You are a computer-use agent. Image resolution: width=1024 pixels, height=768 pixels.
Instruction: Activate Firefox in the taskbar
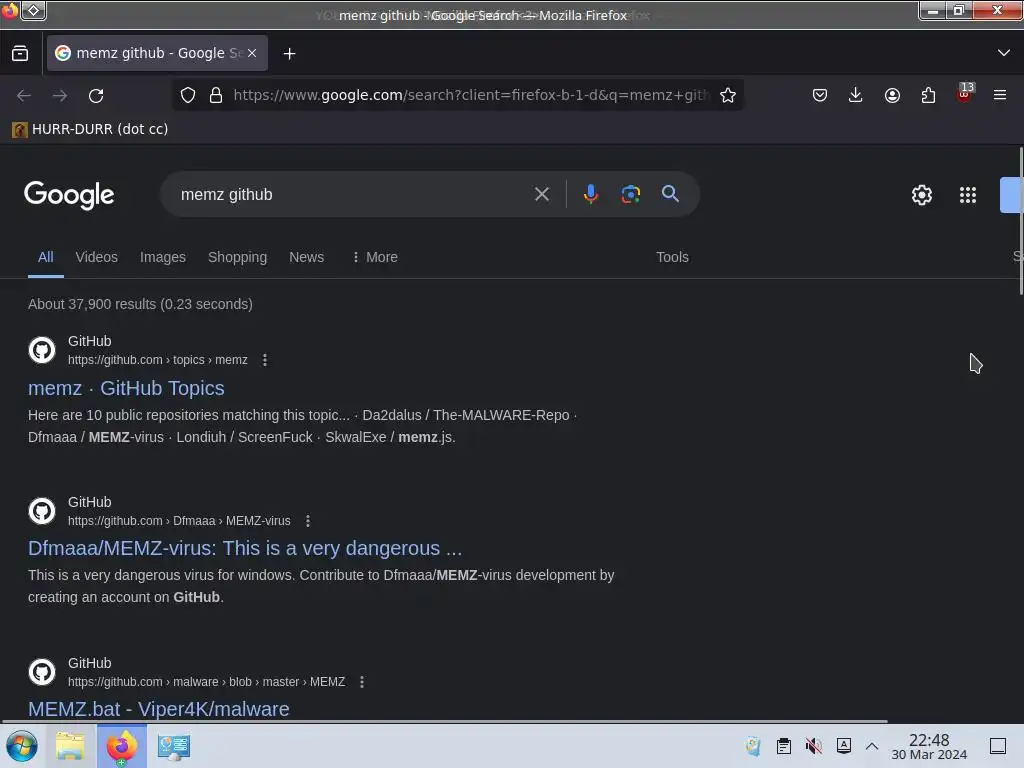tap(121, 746)
